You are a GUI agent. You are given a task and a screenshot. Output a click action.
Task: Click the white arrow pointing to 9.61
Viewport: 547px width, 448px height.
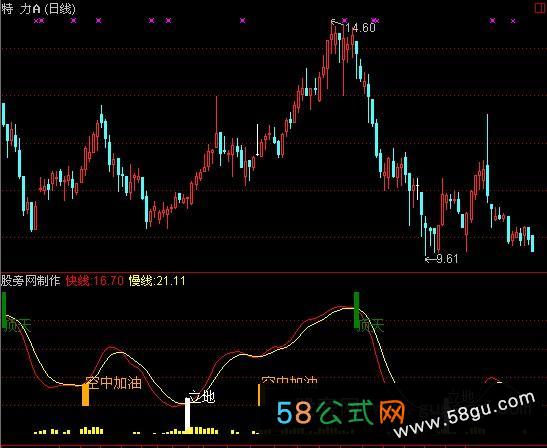[x=430, y=259]
